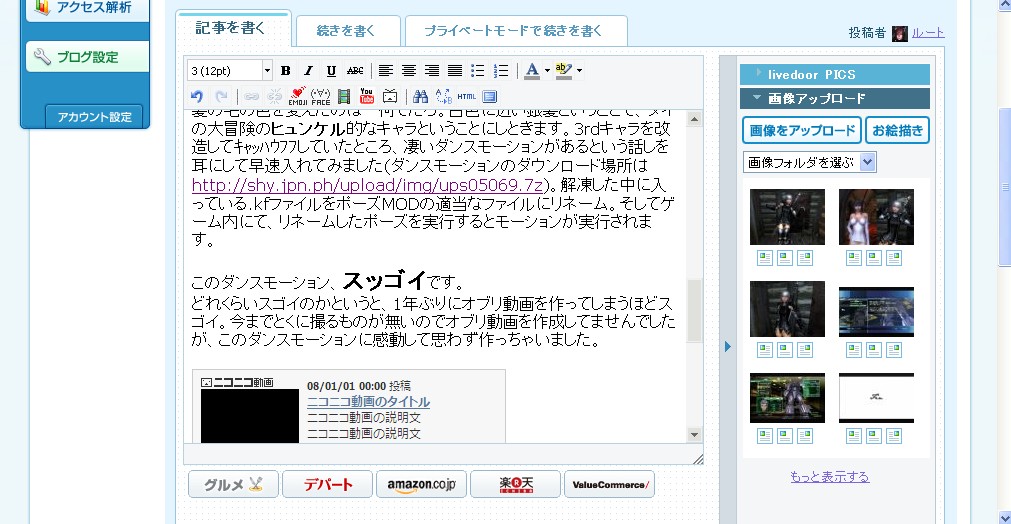
Task: Open アクセス解析 sidebar menu
Action: pos(87,8)
